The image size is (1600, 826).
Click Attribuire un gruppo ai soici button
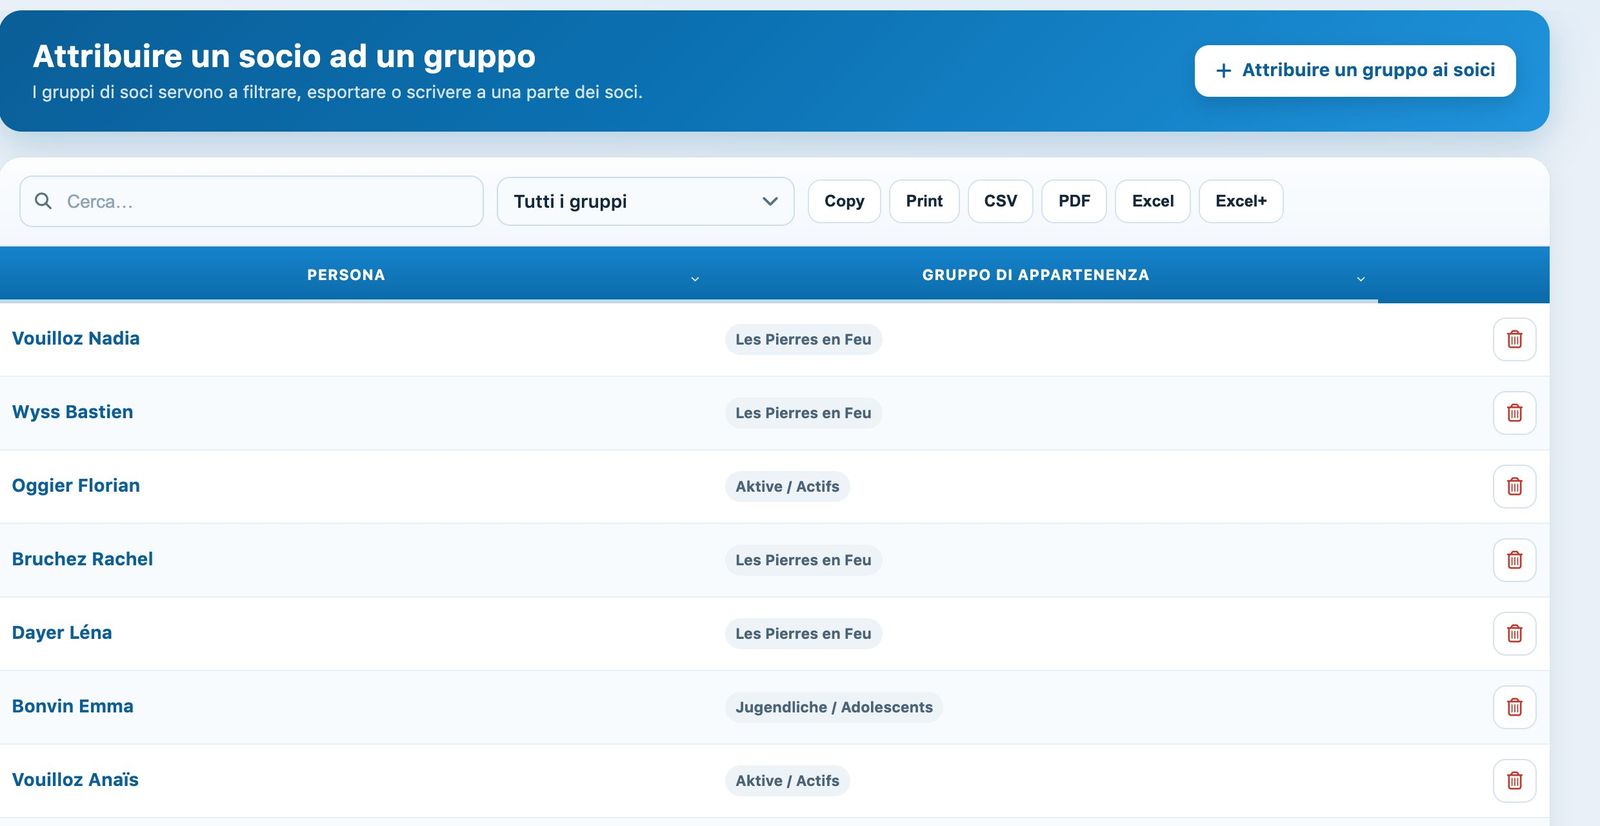coord(1355,70)
